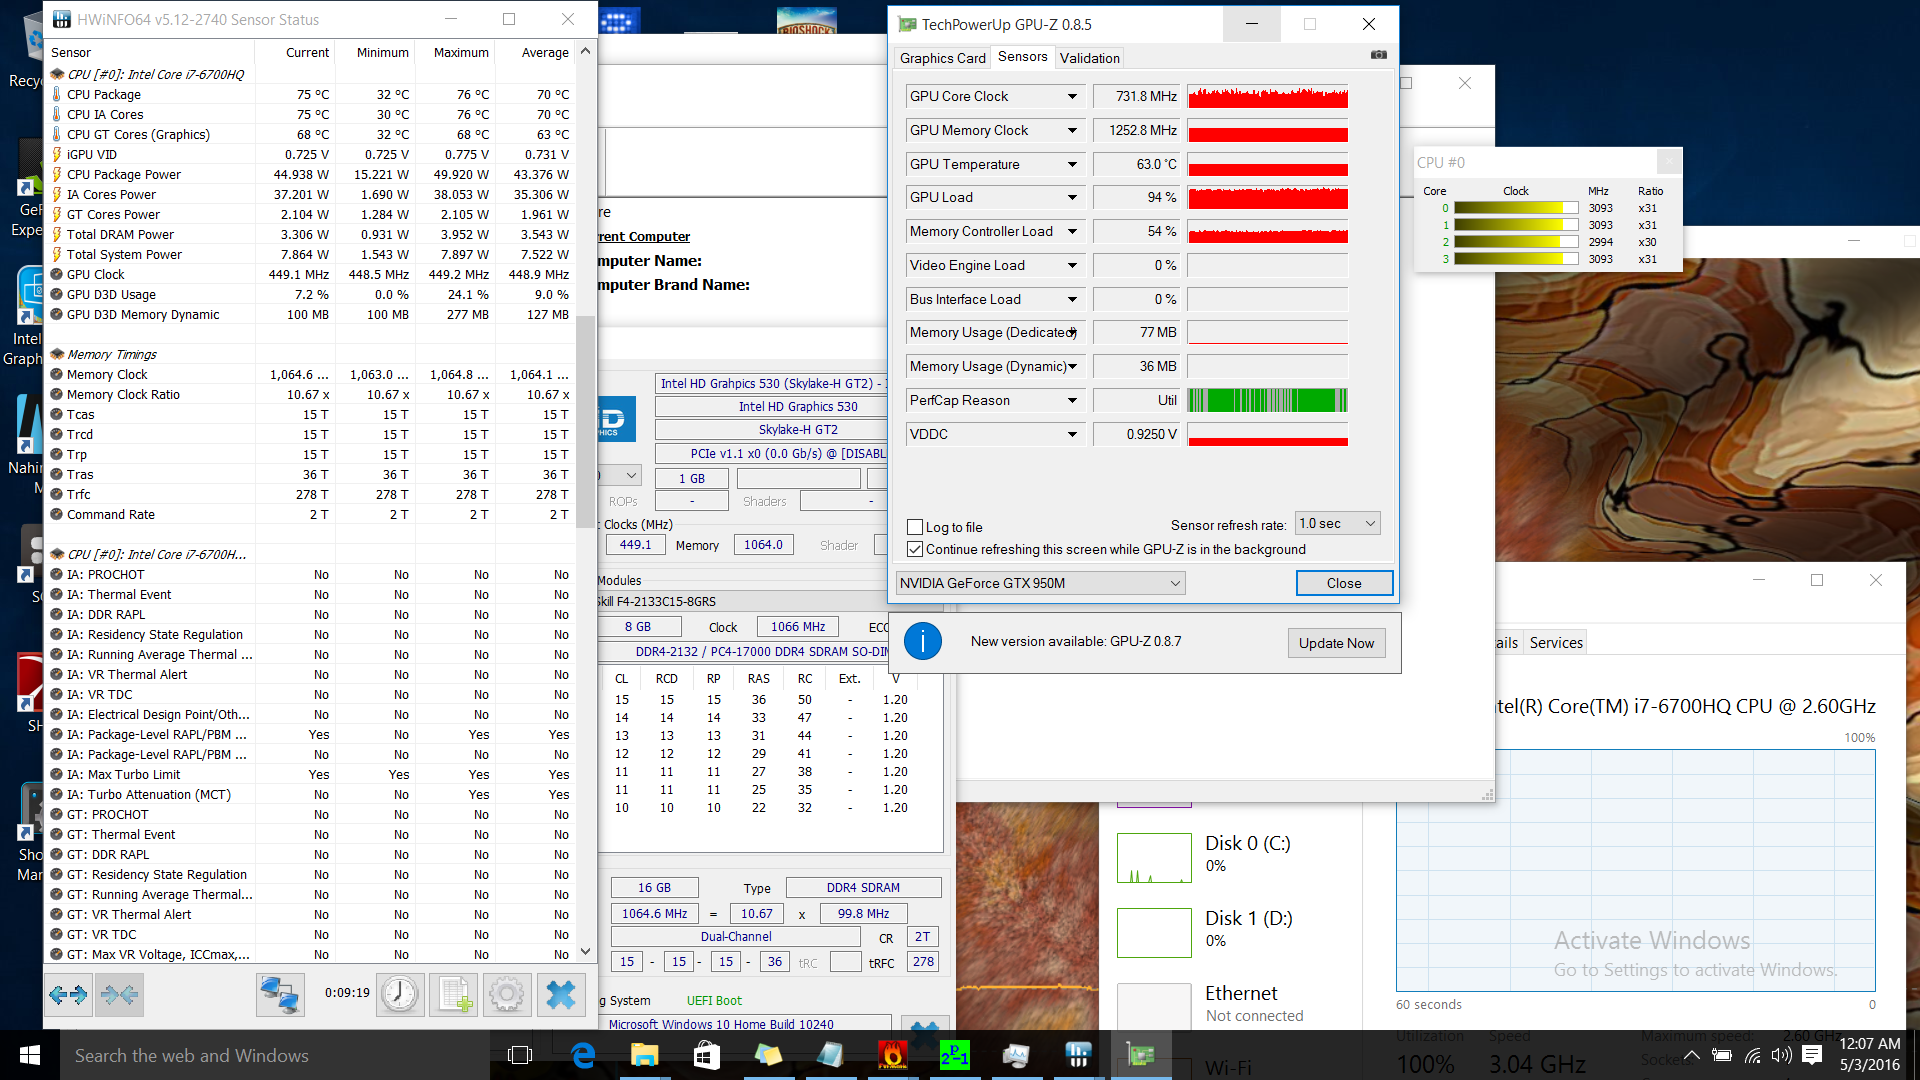Click Memory Timings group header in HWiNFO
Viewport: 1920px width, 1080px height.
click(112, 354)
